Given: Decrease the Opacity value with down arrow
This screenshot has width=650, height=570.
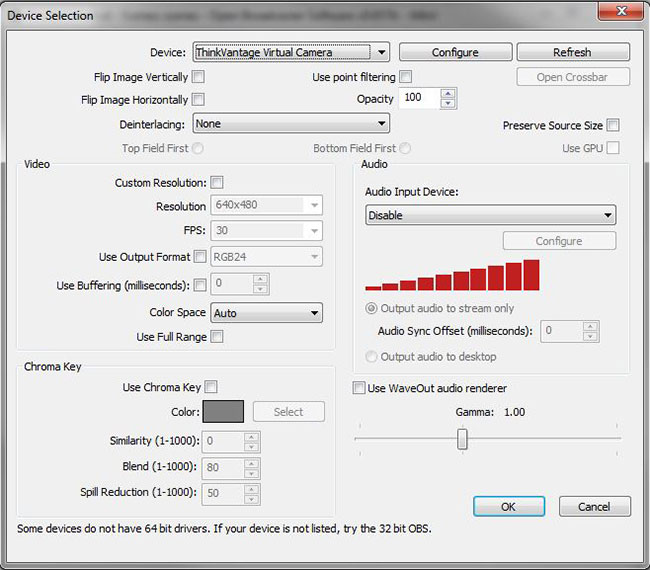Looking at the screenshot, I should coord(447,103).
